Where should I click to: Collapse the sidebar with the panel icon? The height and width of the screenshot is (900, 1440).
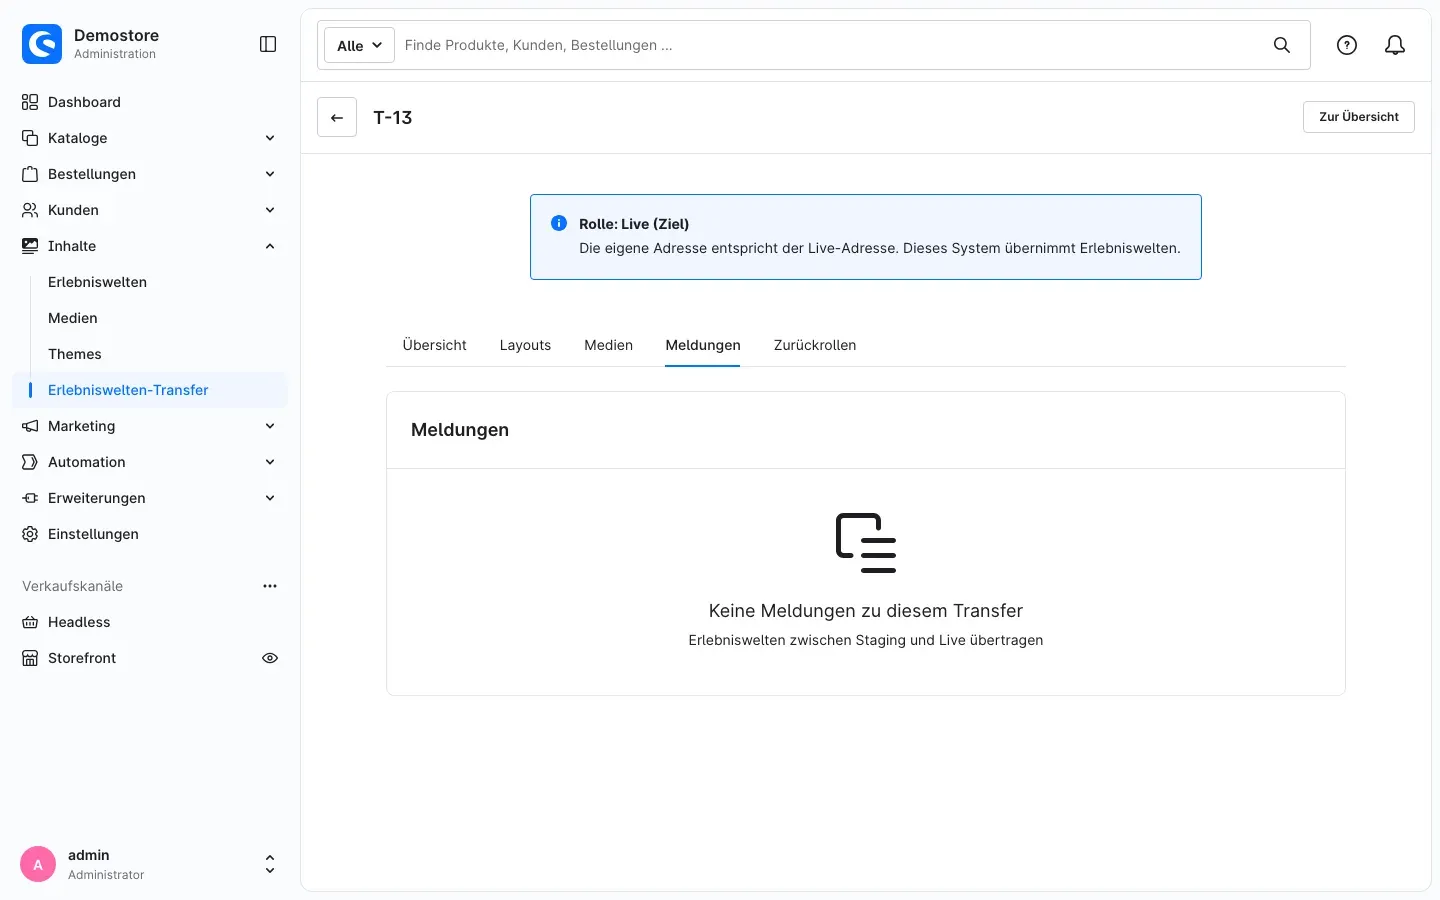coord(268,44)
